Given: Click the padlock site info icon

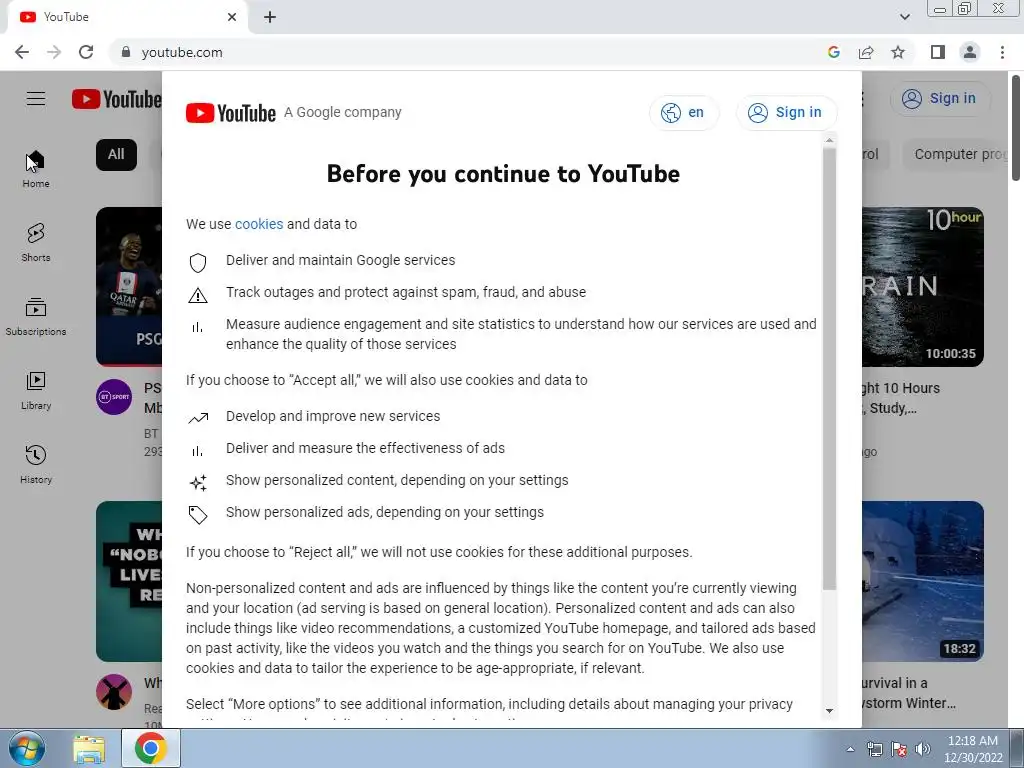Looking at the screenshot, I should 126,52.
